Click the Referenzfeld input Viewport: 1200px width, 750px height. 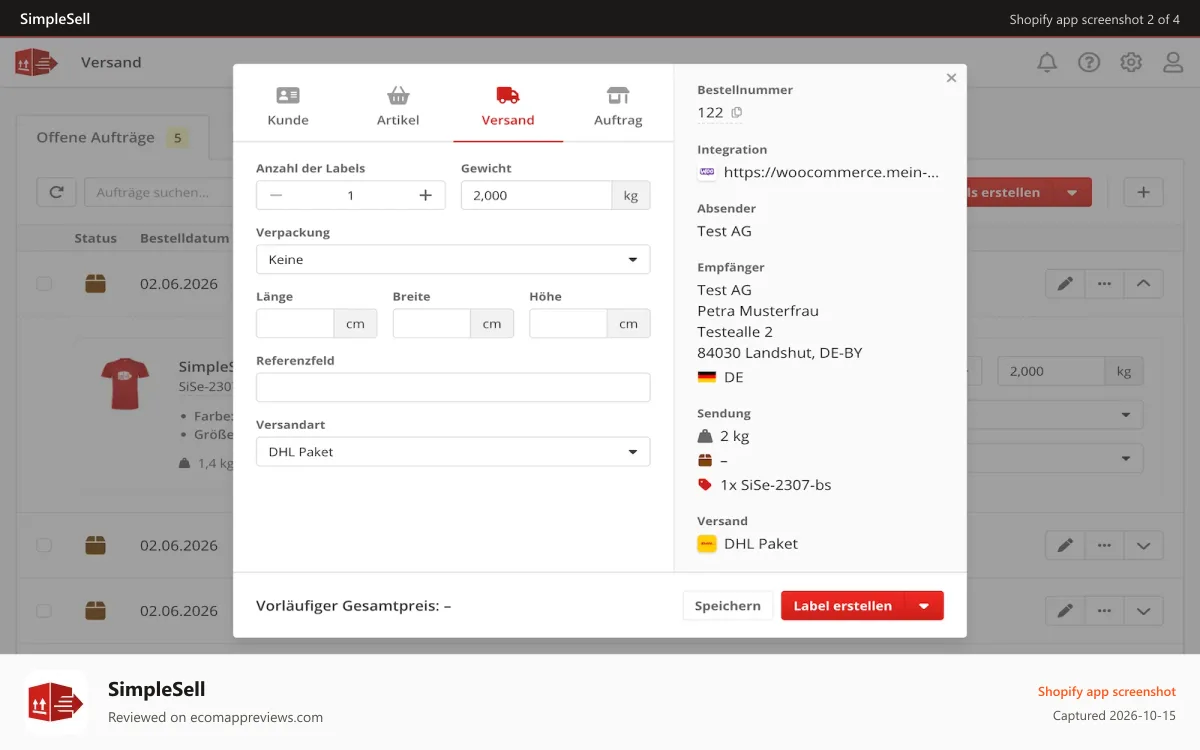453,387
